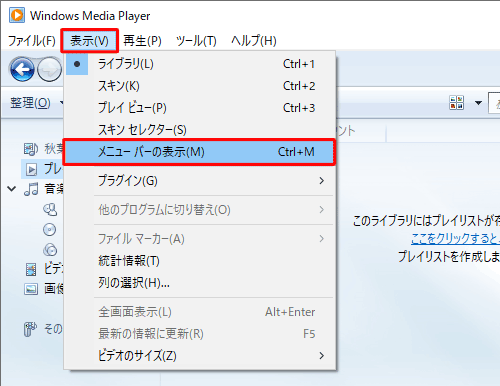
Task: Open スキン セレクター(S)
Action: [x=199, y=130]
